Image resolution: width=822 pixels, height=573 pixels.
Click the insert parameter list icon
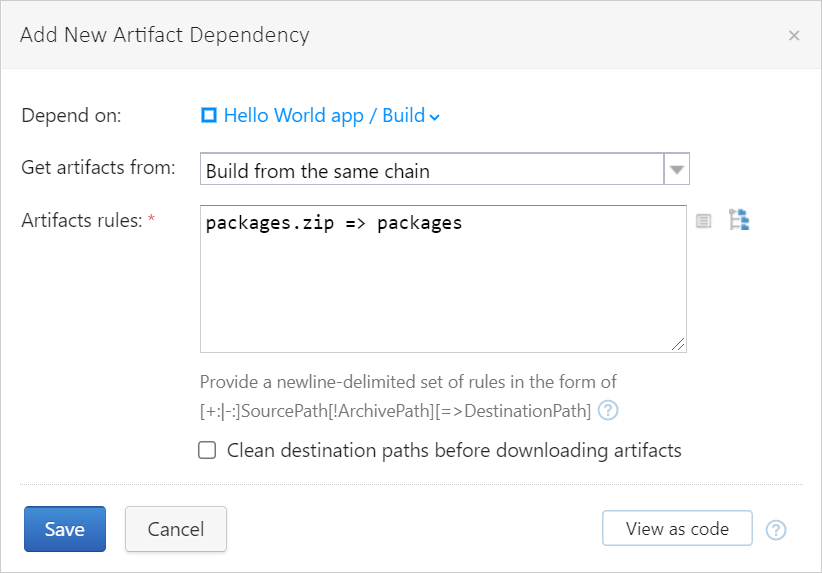pyautogui.click(x=704, y=220)
